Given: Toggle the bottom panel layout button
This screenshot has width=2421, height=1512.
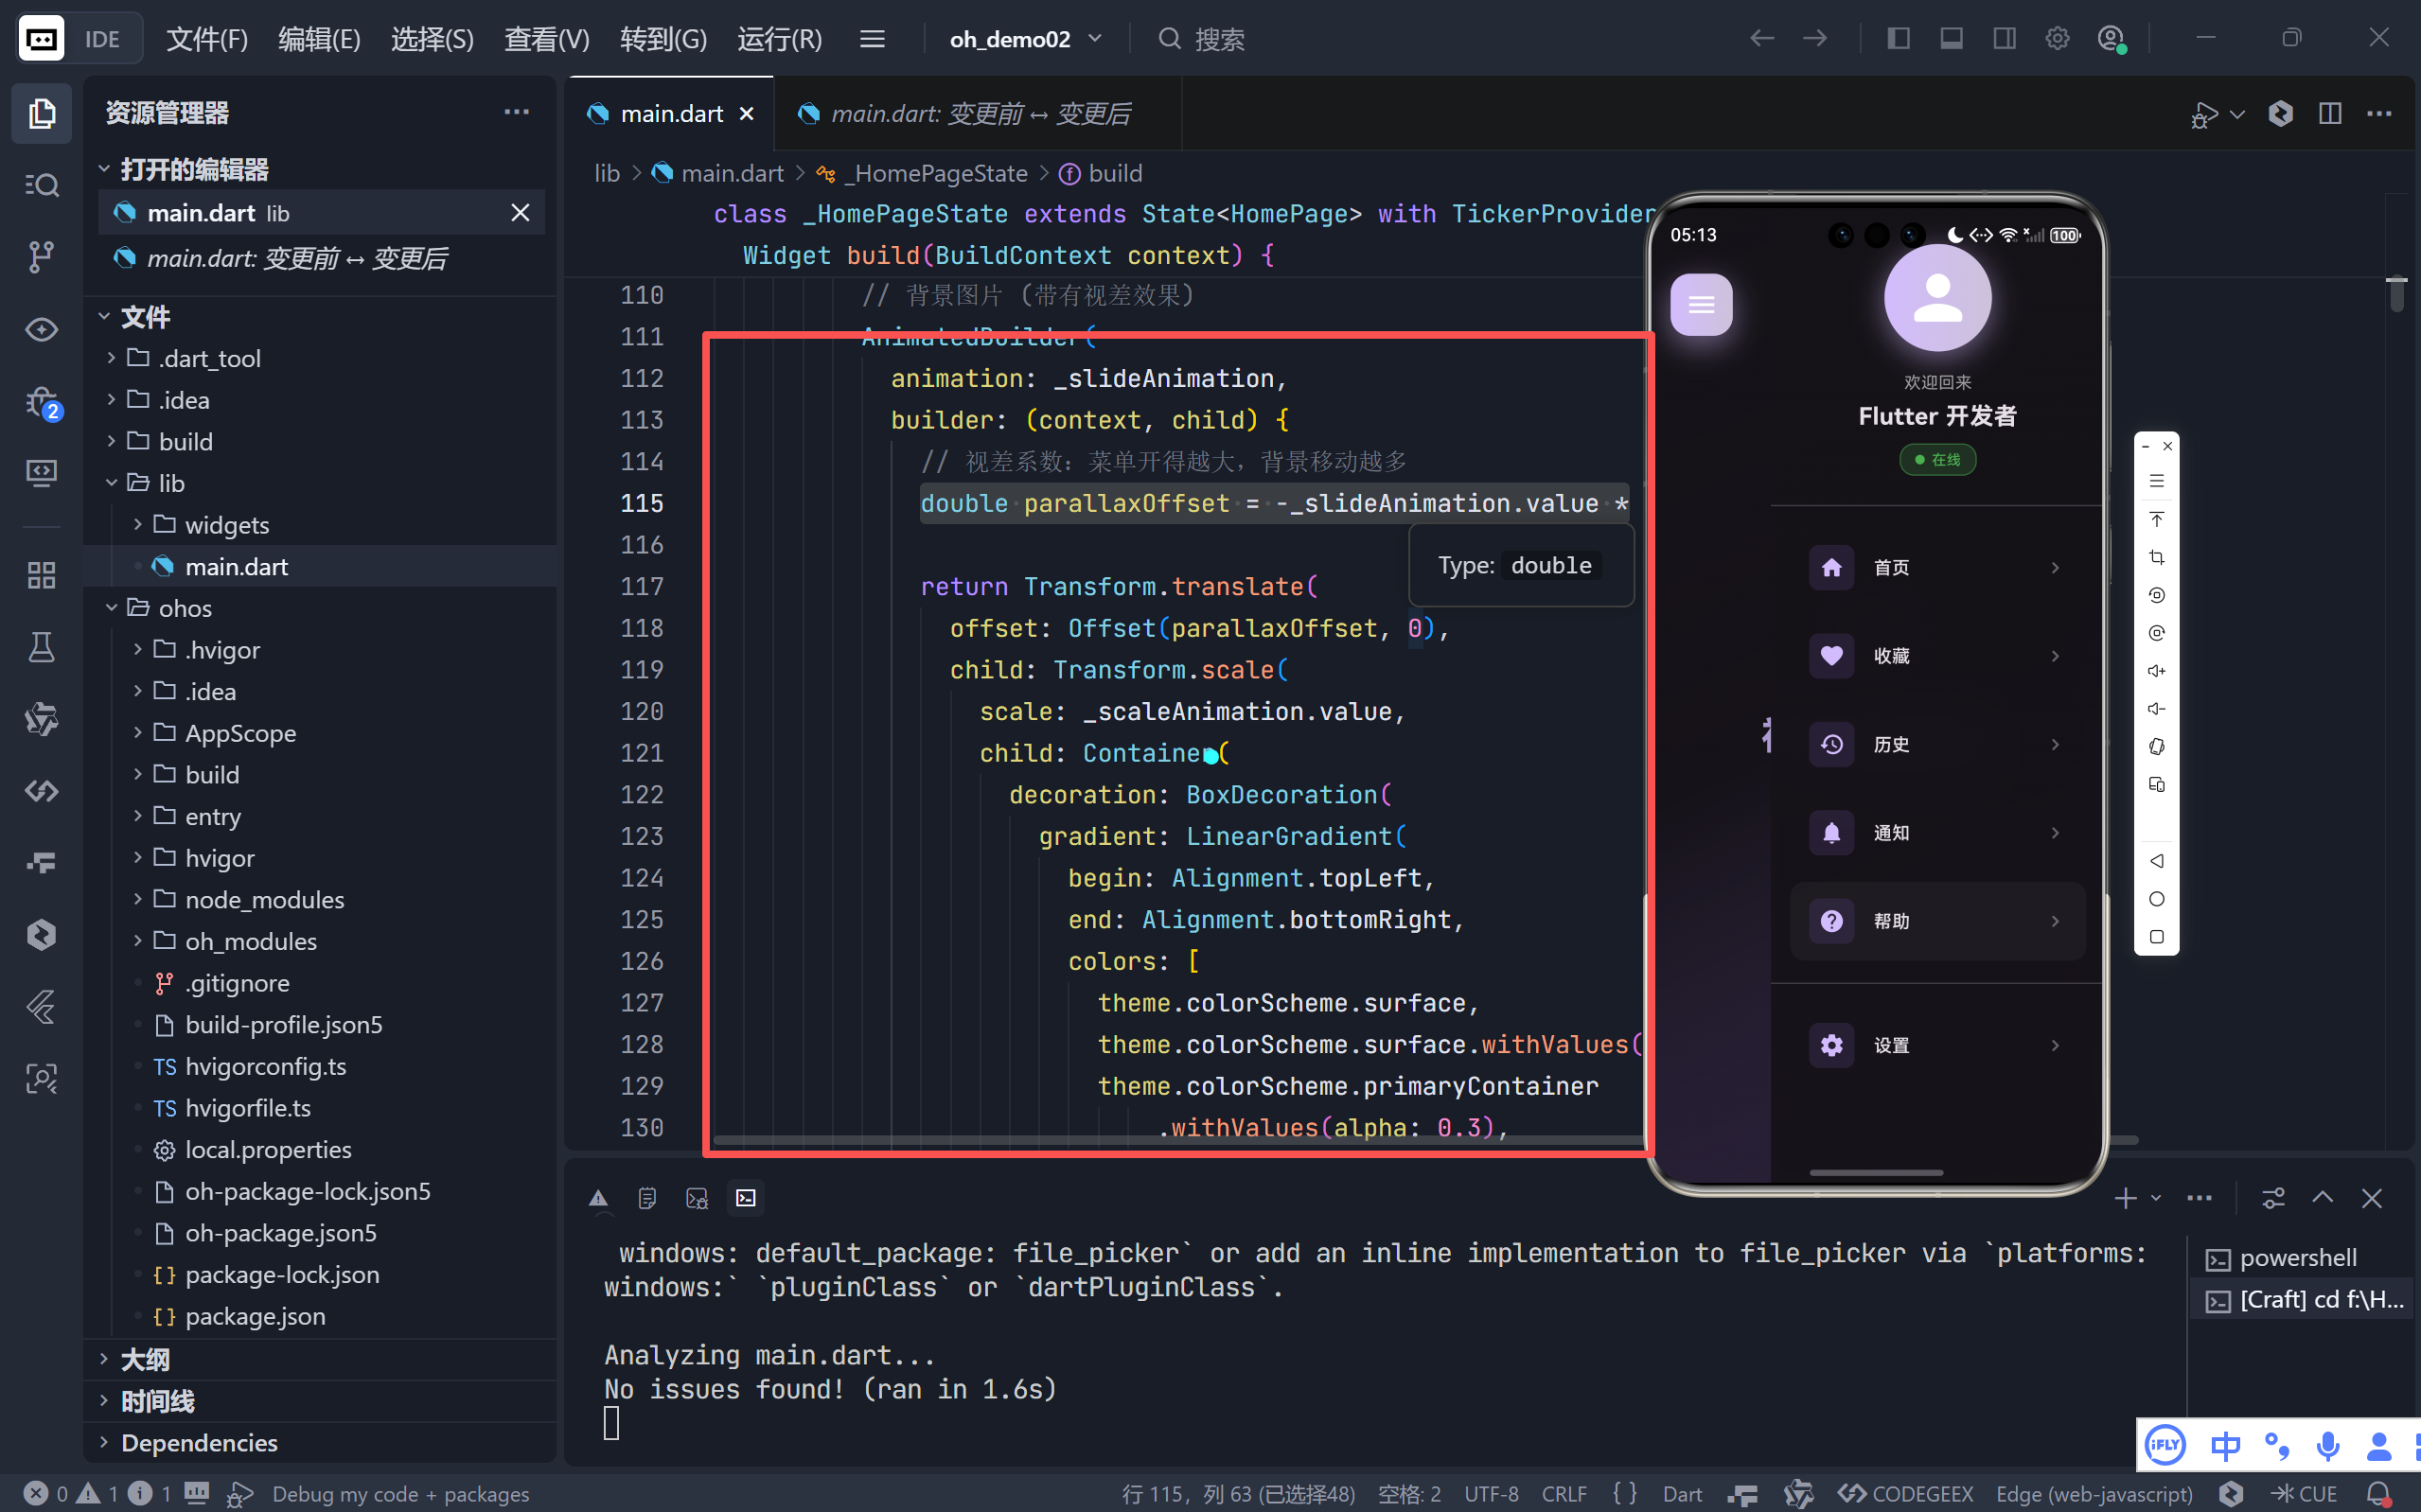Looking at the screenshot, I should [1951, 39].
